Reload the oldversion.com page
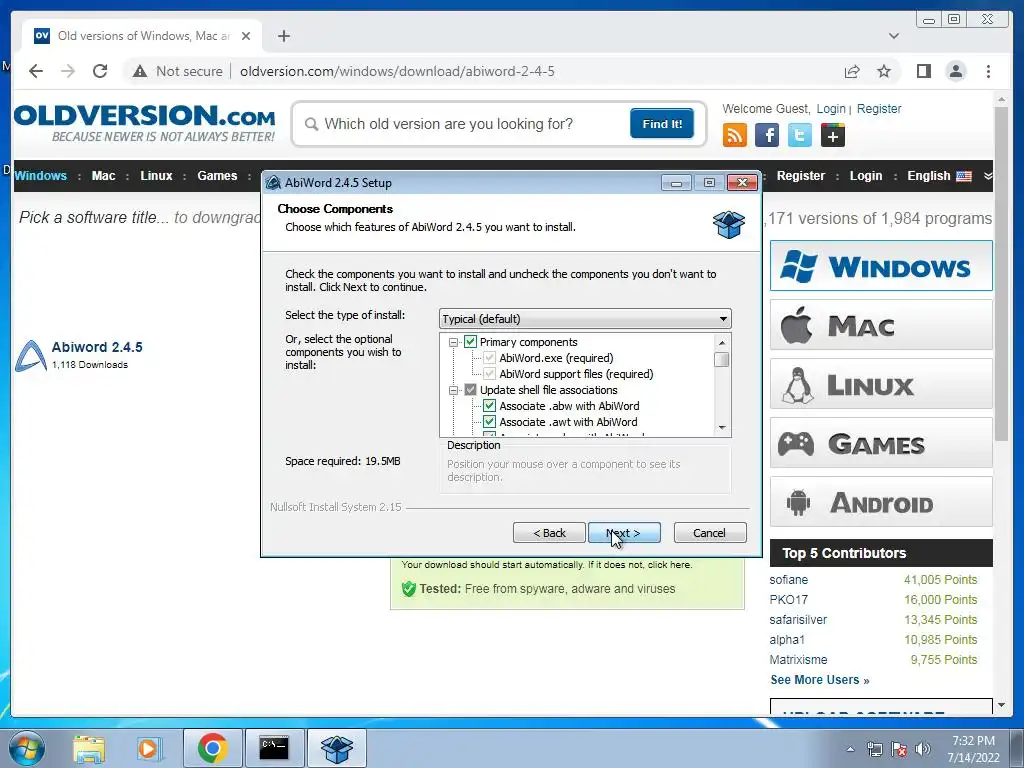 (100, 71)
